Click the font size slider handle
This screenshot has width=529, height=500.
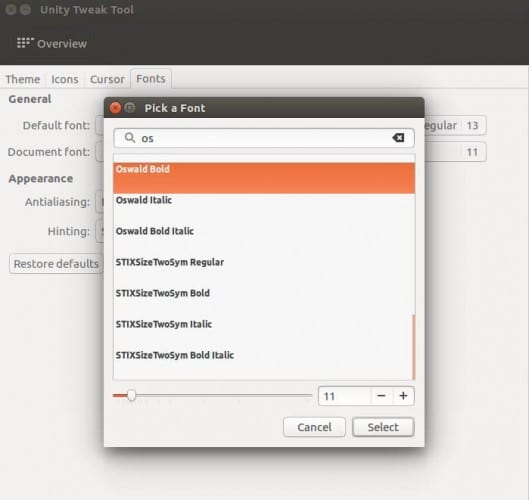pos(132,395)
